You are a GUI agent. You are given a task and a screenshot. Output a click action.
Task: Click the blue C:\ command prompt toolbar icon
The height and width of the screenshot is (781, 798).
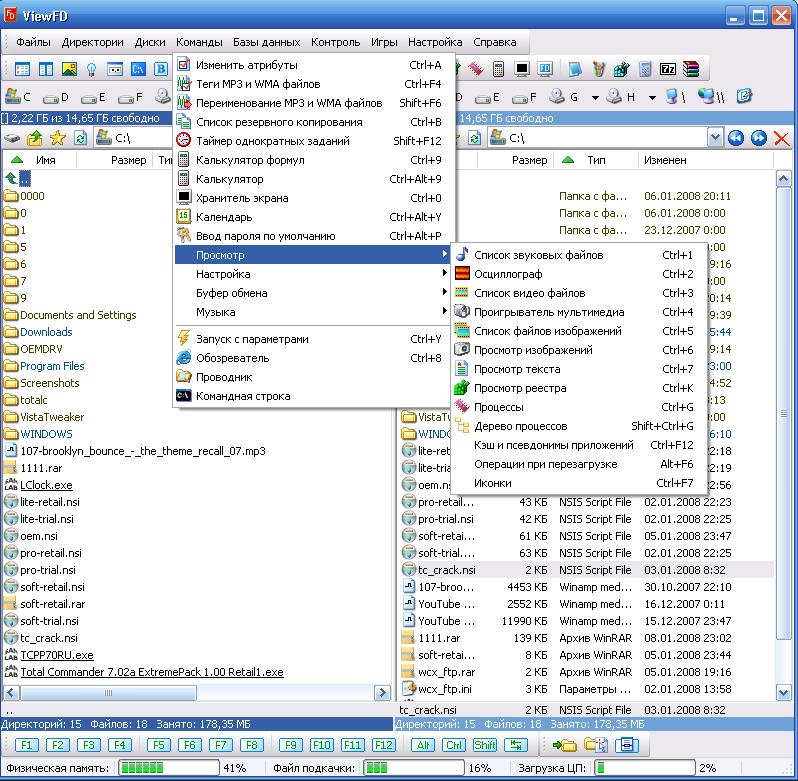pos(138,69)
